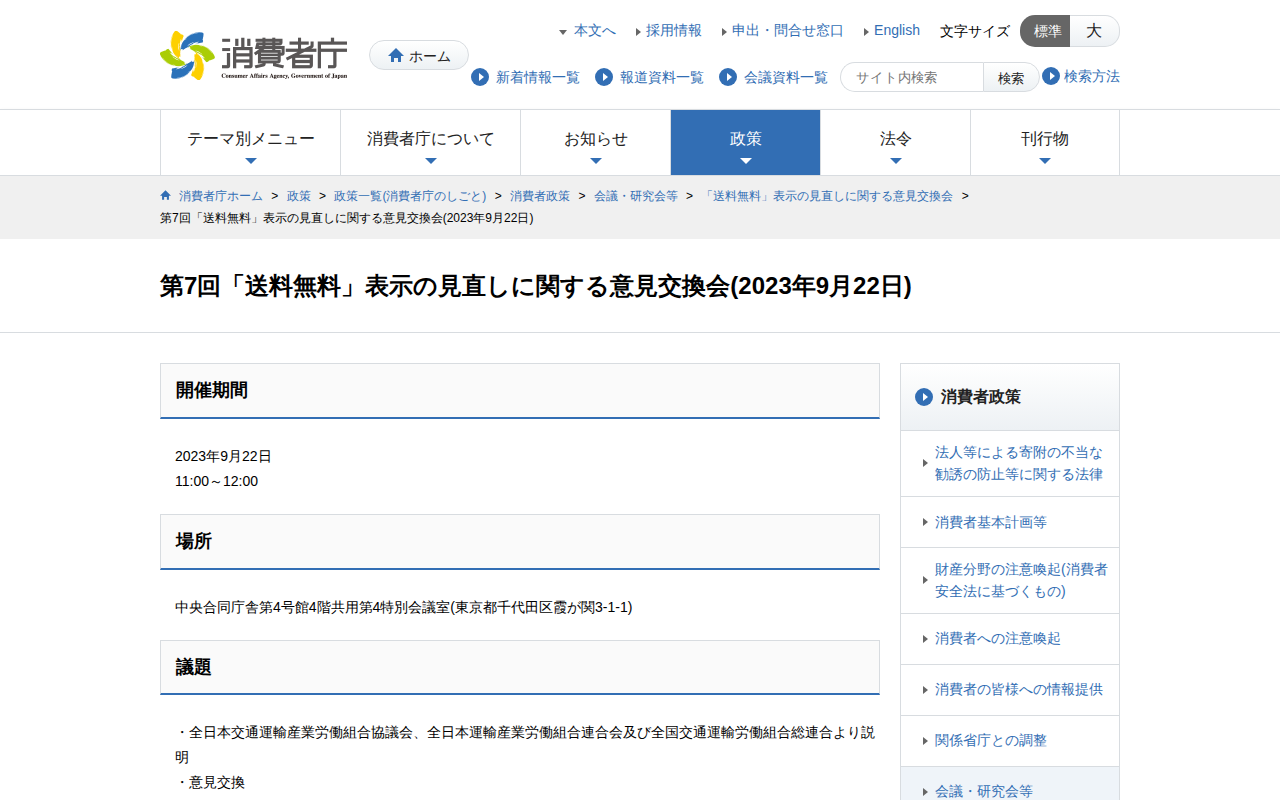This screenshot has height=800, width=1280.
Task: Click arrow icon beside 検索方法
Action: coord(1051,76)
